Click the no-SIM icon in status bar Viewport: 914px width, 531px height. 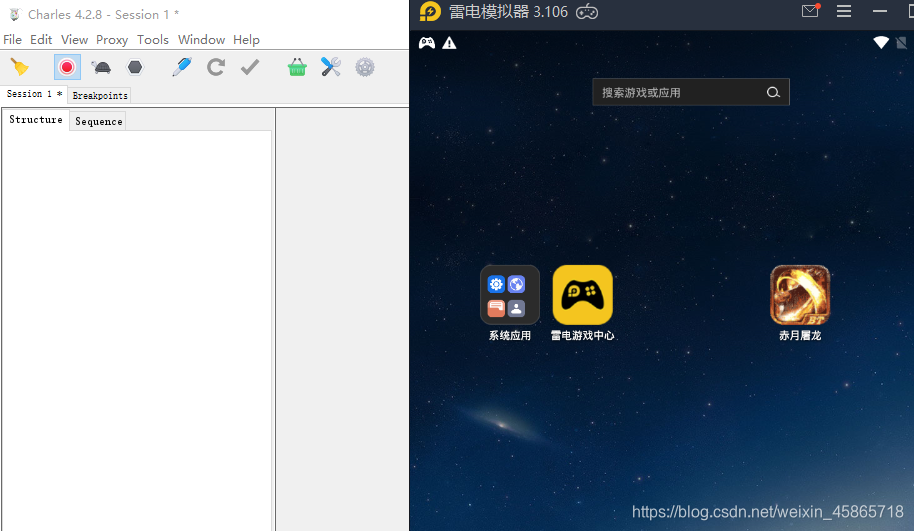click(x=901, y=43)
